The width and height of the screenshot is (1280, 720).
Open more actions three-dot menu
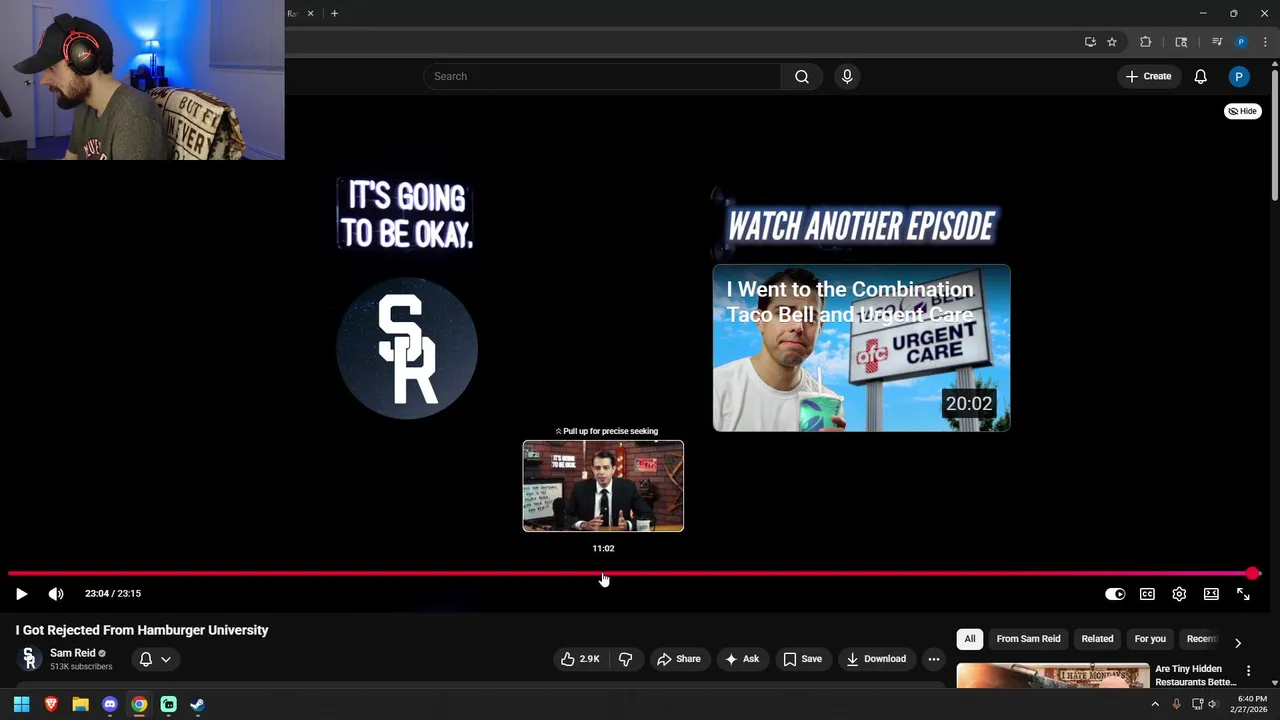pyautogui.click(x=933, y=659)
